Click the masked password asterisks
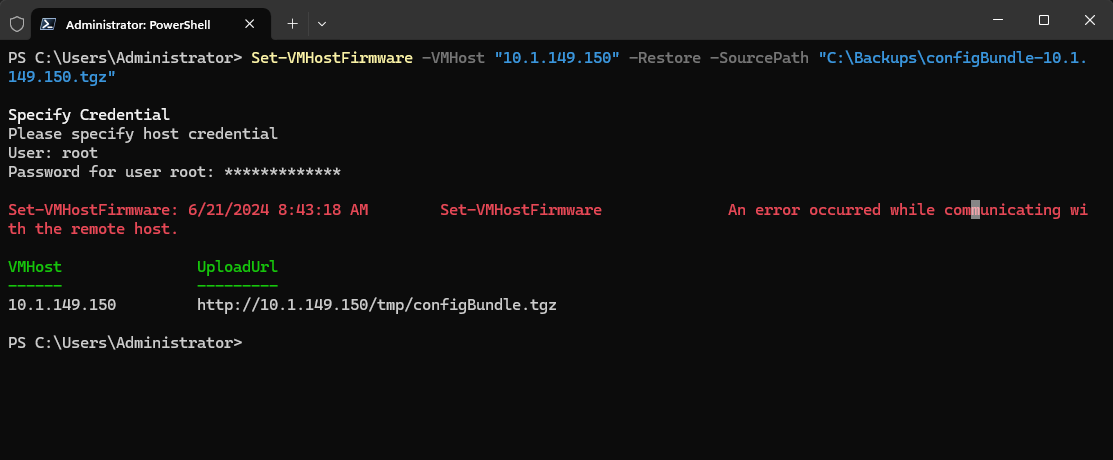 282,172
